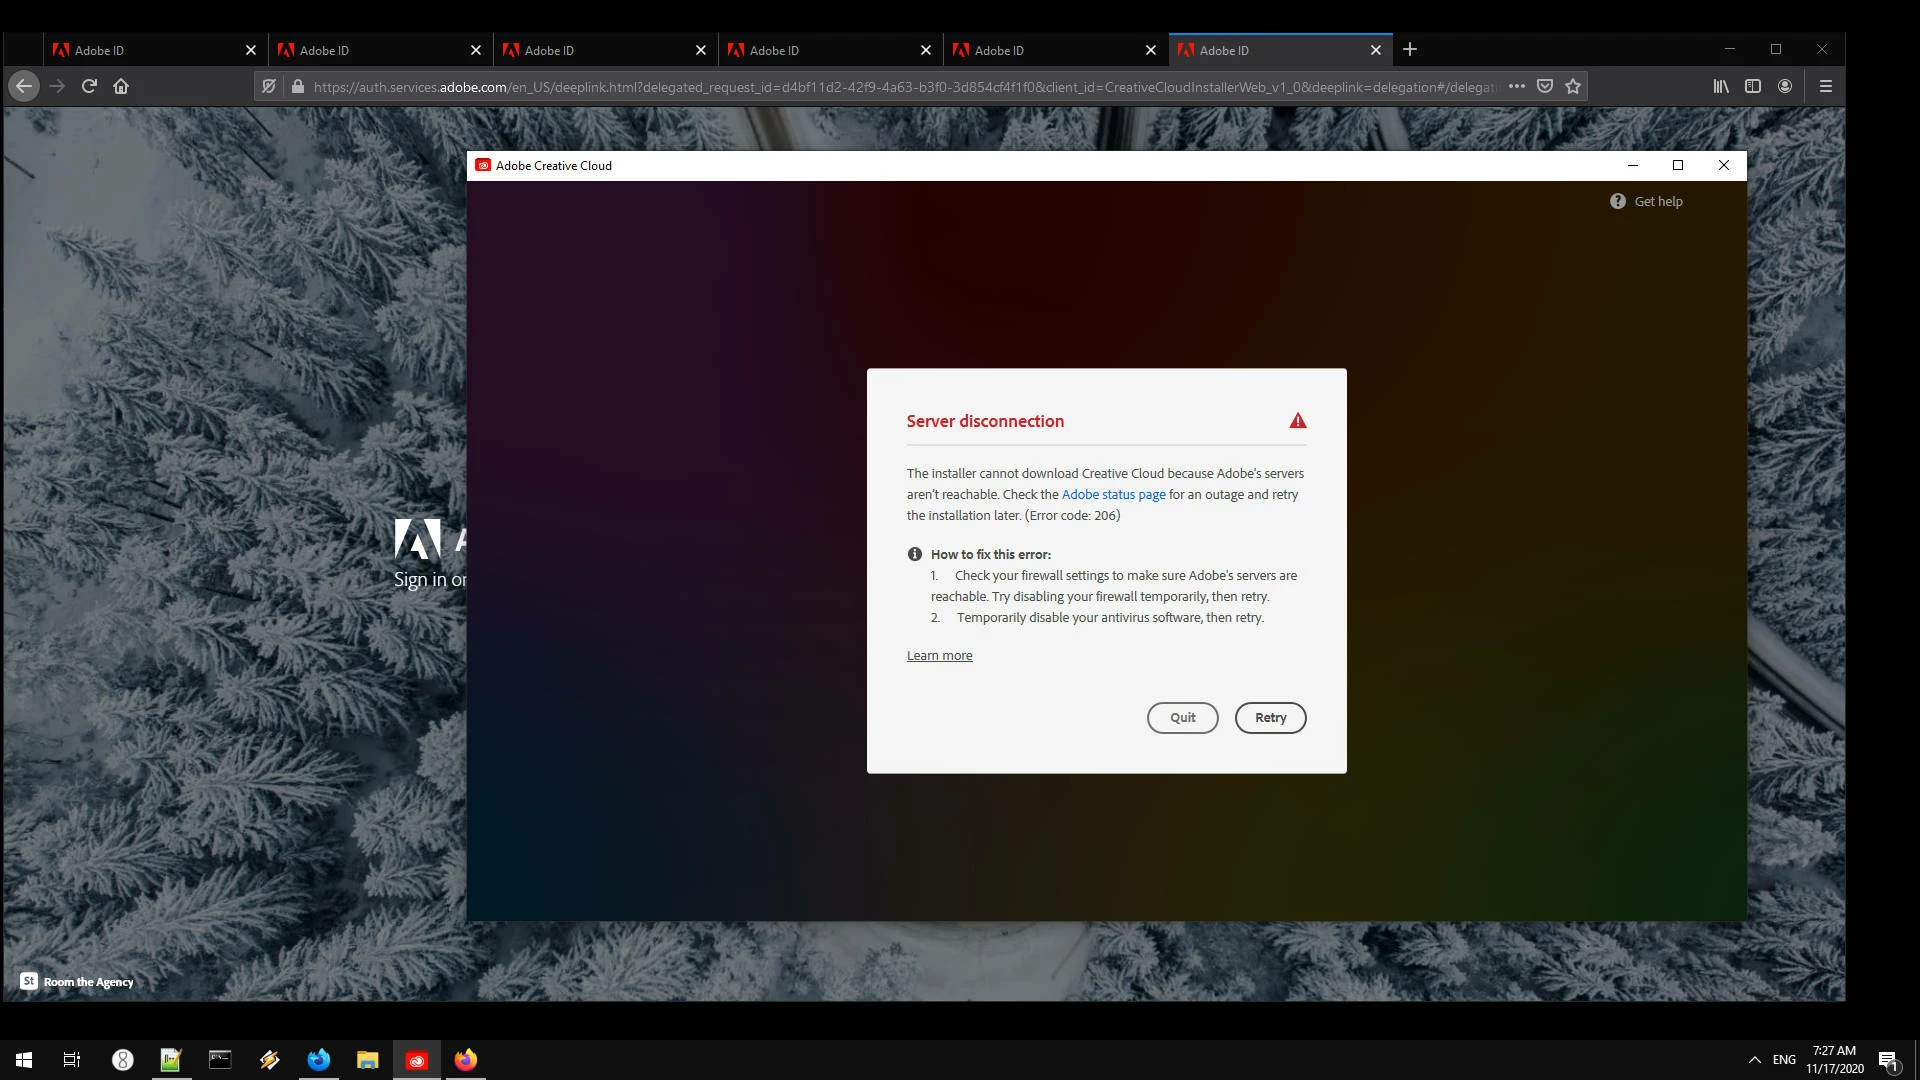
Task: Open Creative Cloud icon in taskbar
Action: (x=417, y=1060)
